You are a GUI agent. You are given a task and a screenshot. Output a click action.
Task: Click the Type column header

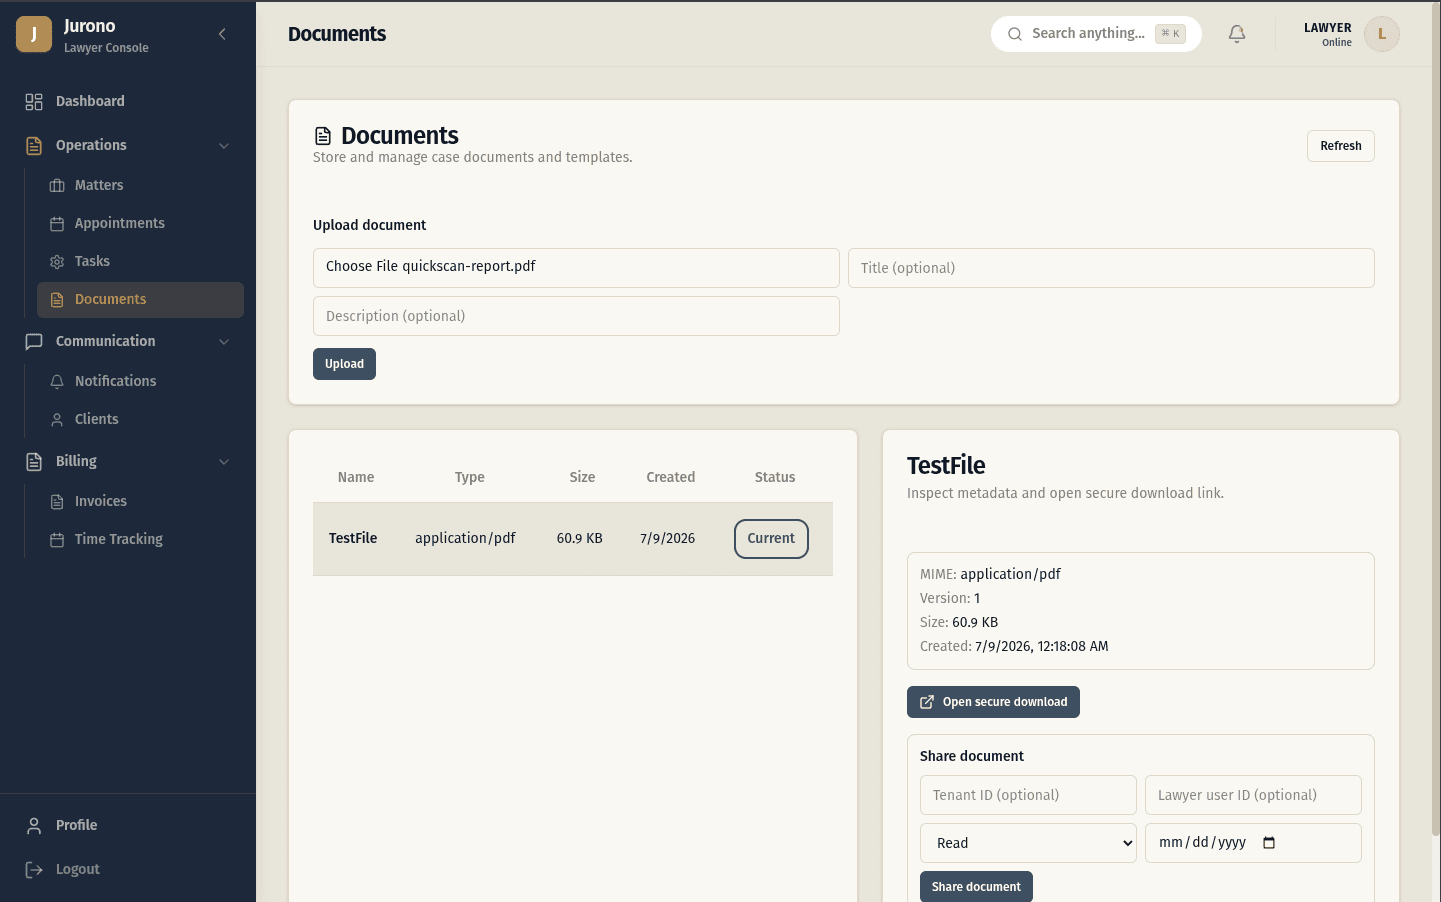[x=470, y=477]
